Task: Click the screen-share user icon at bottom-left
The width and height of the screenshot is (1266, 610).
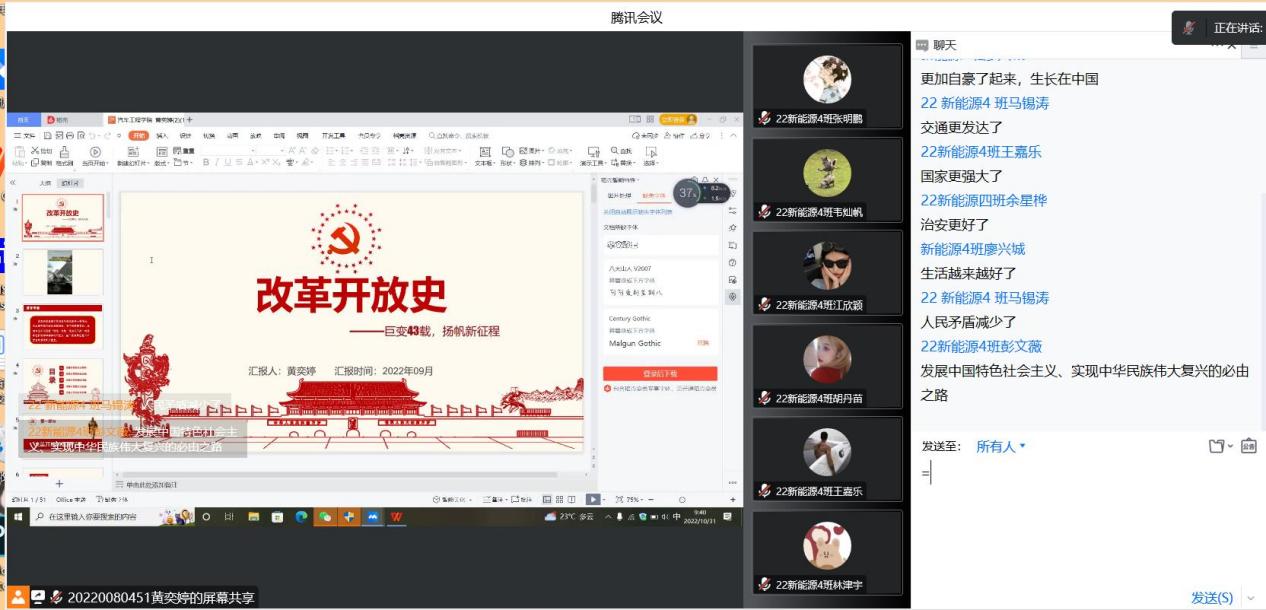Action: coord(17,597)
